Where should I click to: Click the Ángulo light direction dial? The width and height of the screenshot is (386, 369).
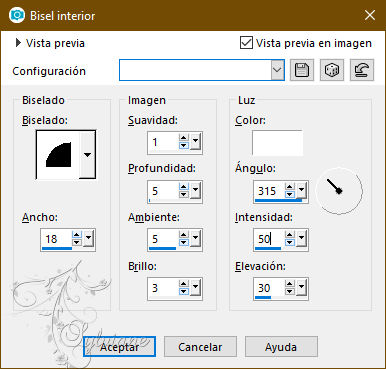(x=339, y=191)
